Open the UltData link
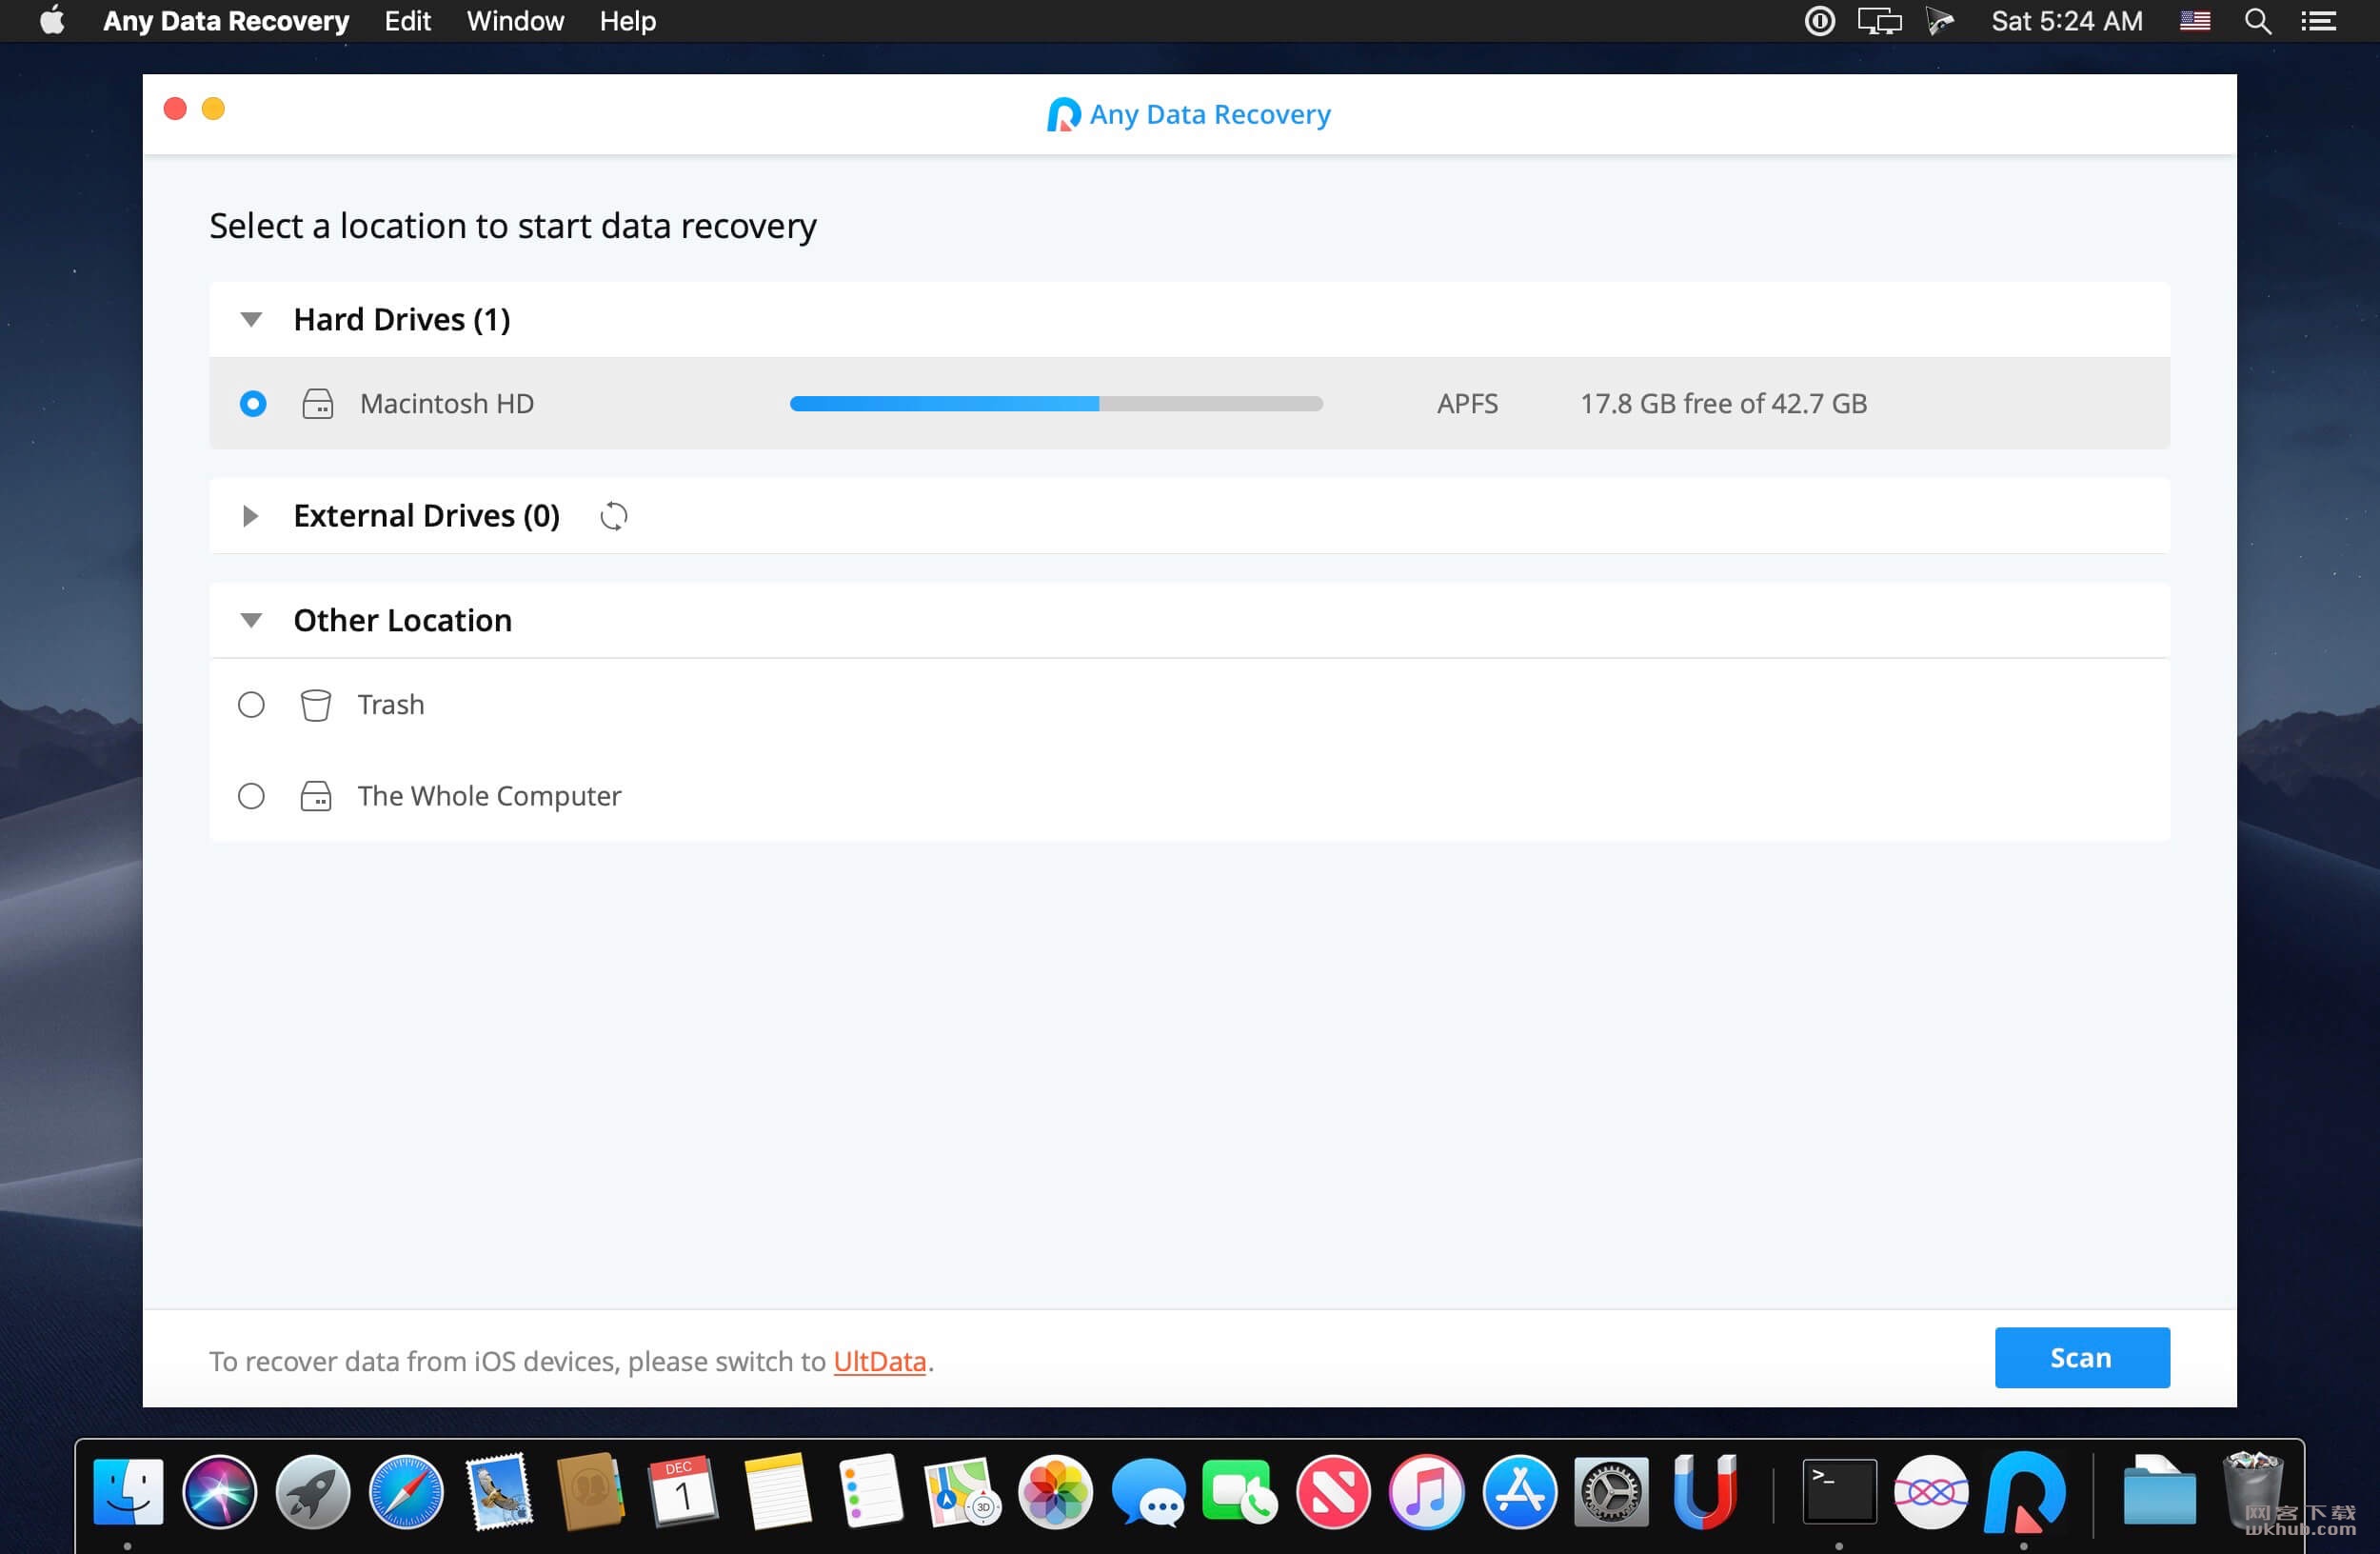 click(879, 1361)
